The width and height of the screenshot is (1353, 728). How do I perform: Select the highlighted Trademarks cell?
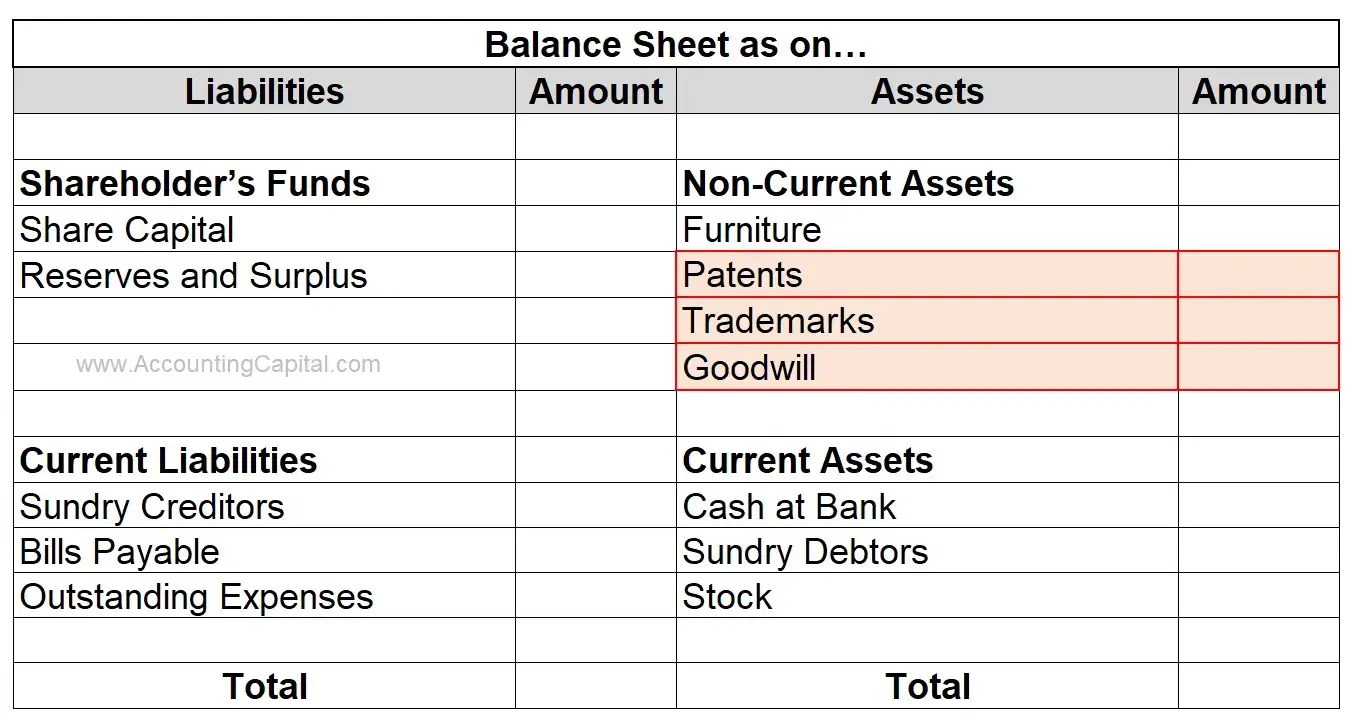(927, 320)
